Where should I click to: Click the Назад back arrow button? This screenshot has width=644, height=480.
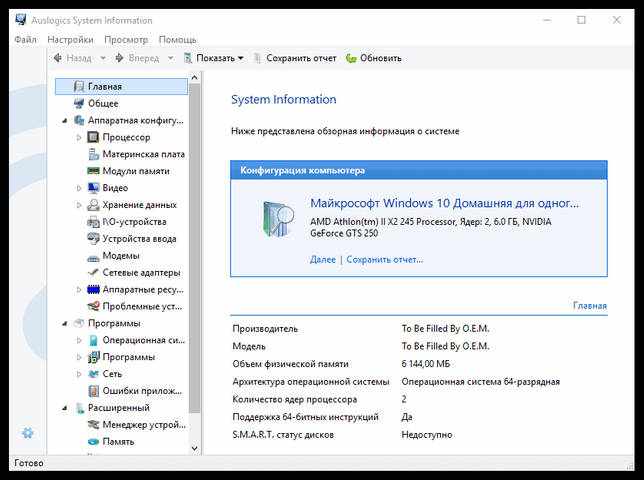(x=73, y=58)
